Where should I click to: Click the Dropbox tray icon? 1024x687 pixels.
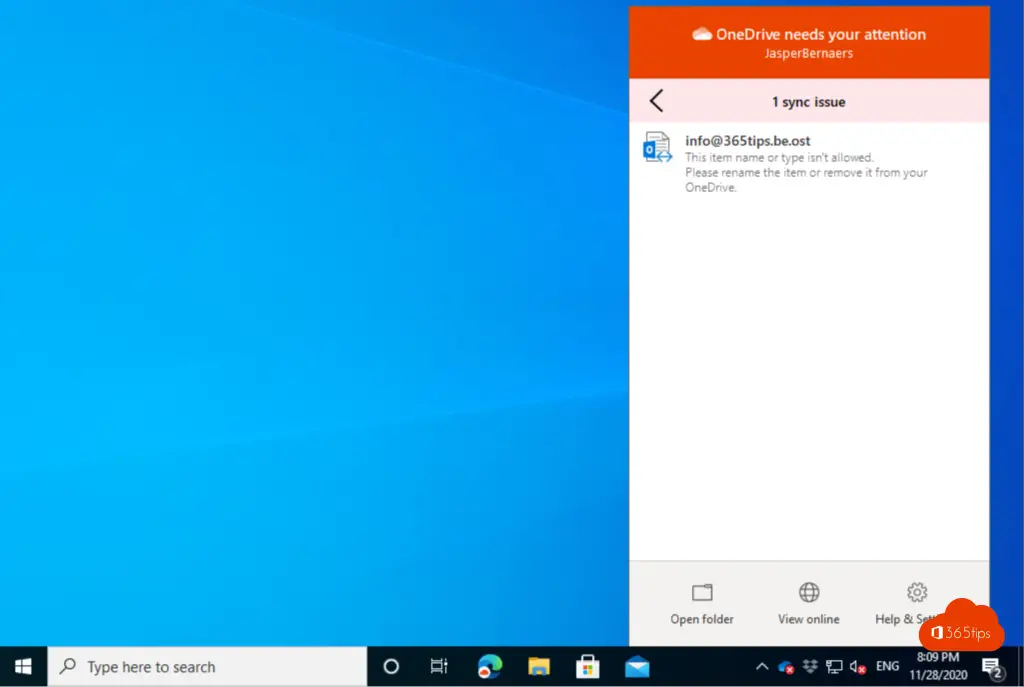click(810, 666)
